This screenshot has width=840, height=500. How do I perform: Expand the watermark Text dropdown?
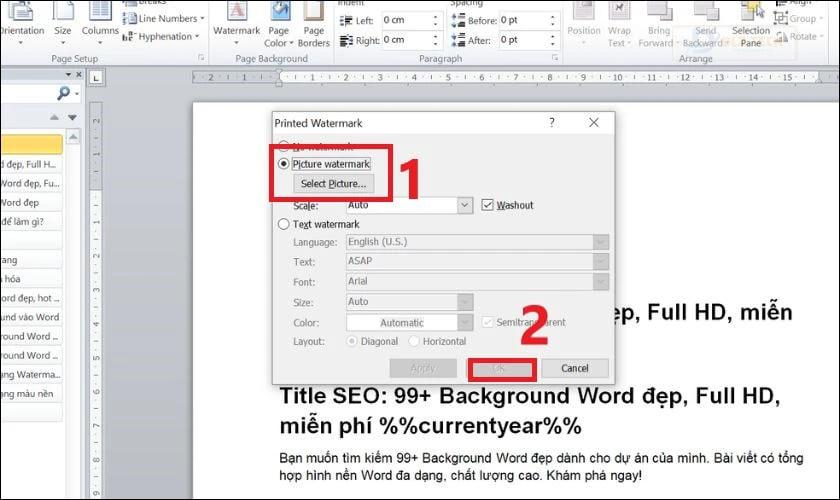601,262
